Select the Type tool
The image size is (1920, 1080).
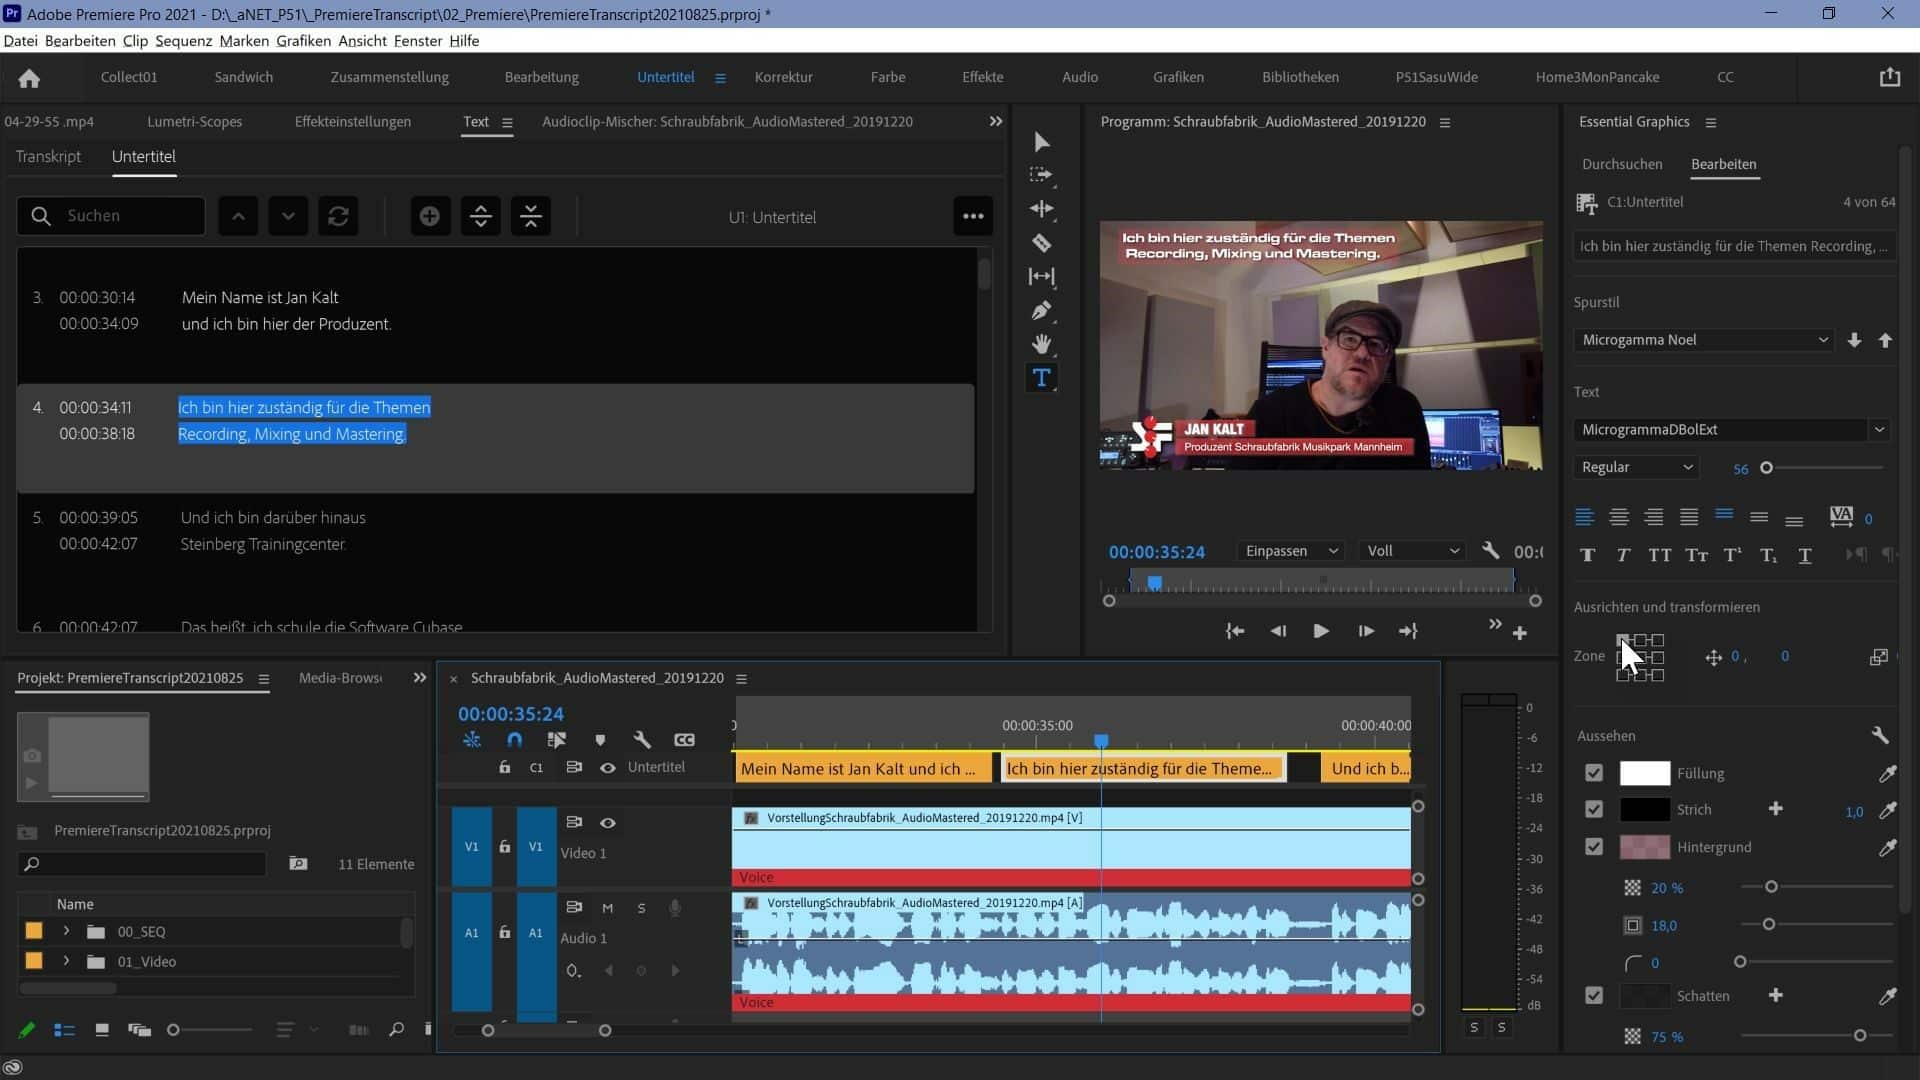(1041, 378)
